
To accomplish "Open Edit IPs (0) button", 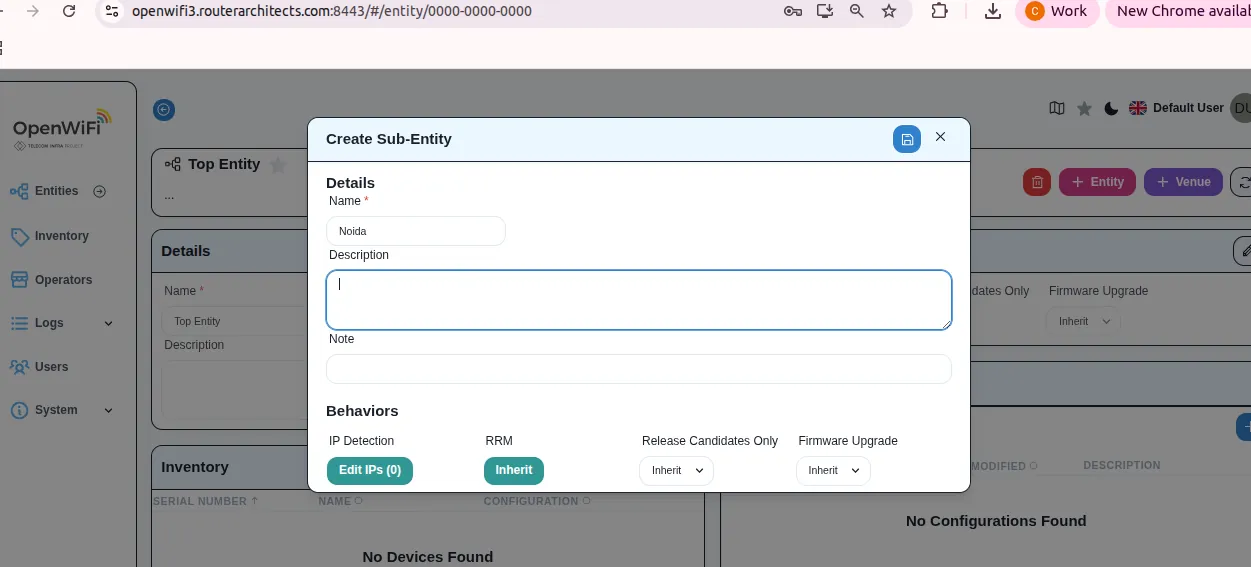I will pyautogui.click(x=370, y=470).
